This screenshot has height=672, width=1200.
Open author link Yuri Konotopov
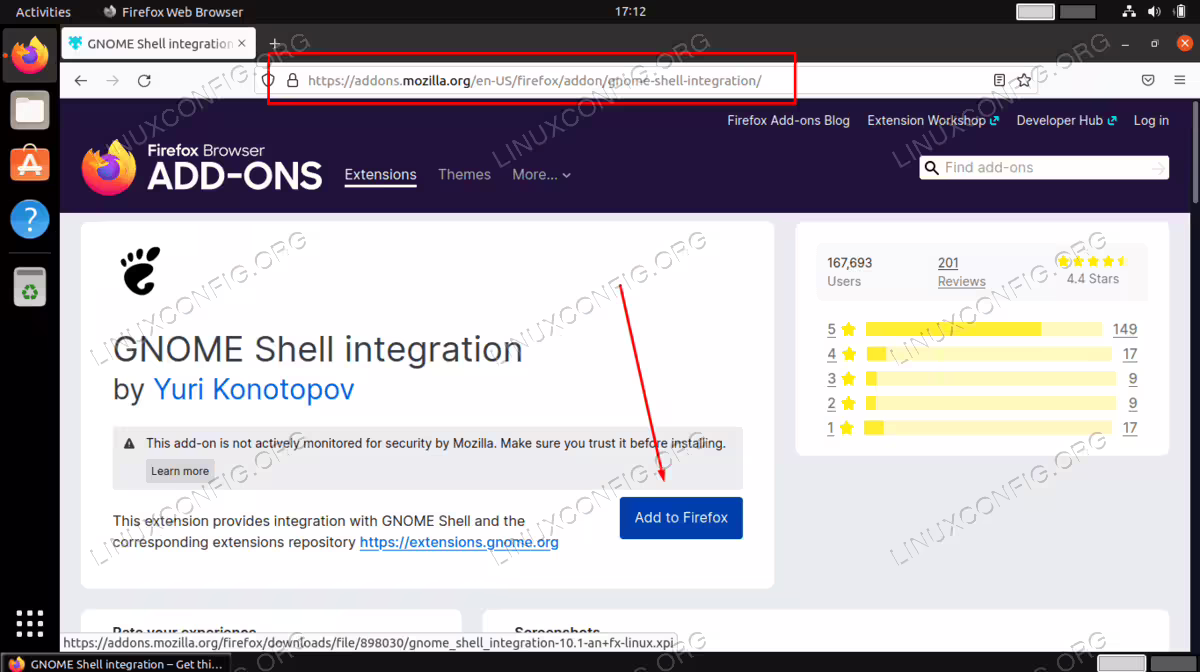tap(254, 389)
